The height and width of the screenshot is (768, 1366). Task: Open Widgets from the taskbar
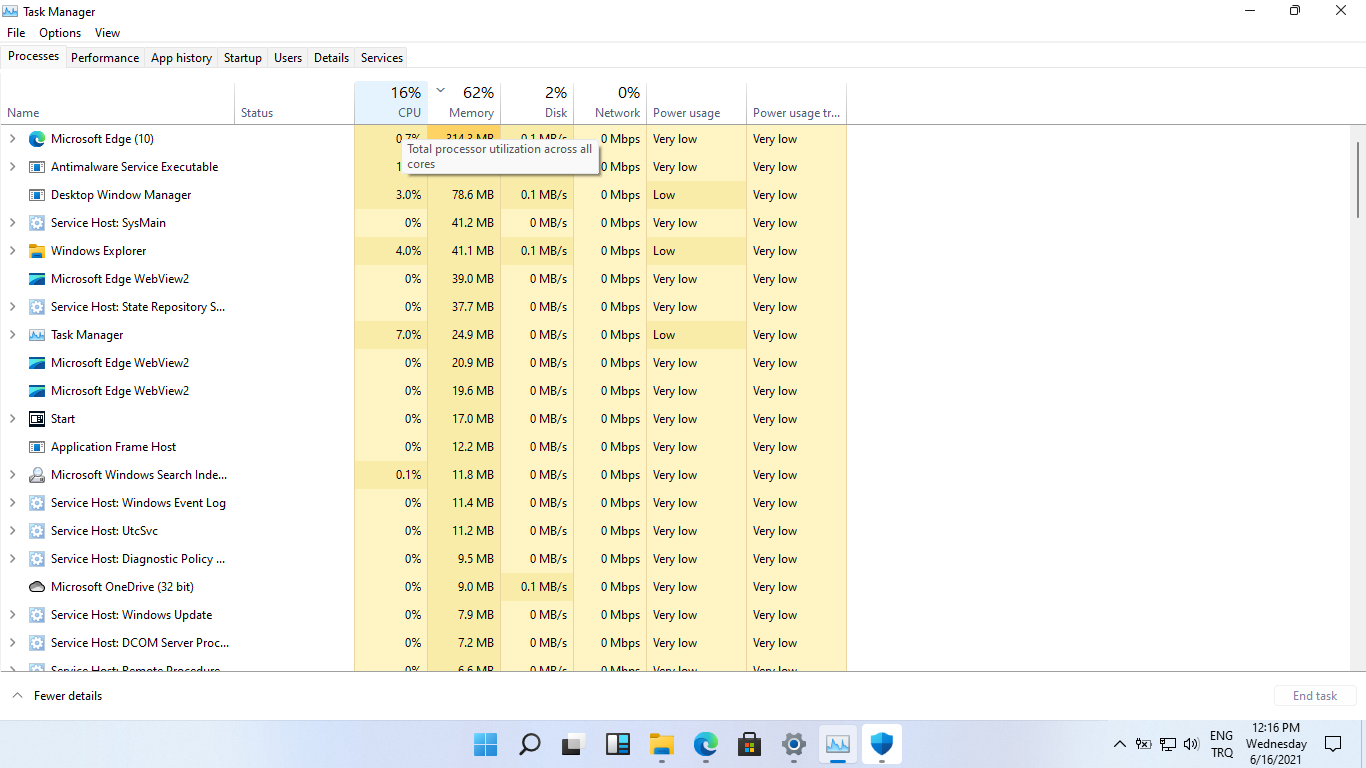[x=618, y=744]
